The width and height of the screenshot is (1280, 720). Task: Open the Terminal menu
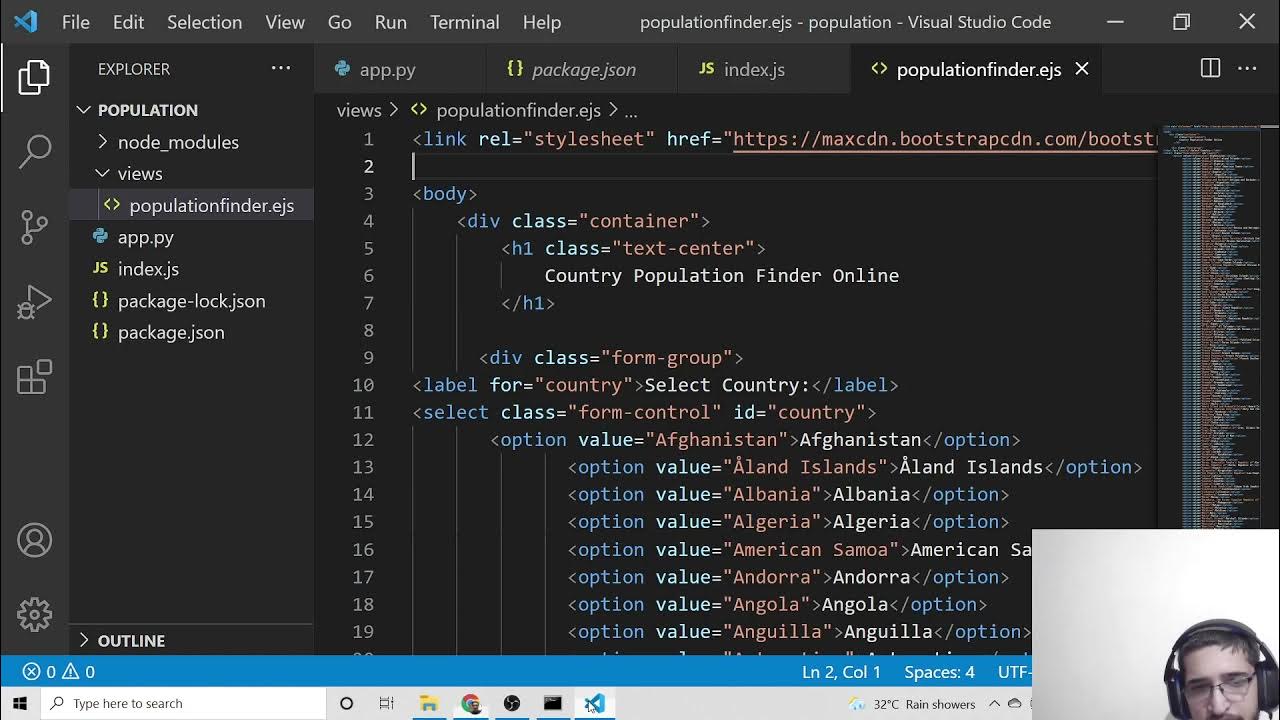[x=464, y=22]
